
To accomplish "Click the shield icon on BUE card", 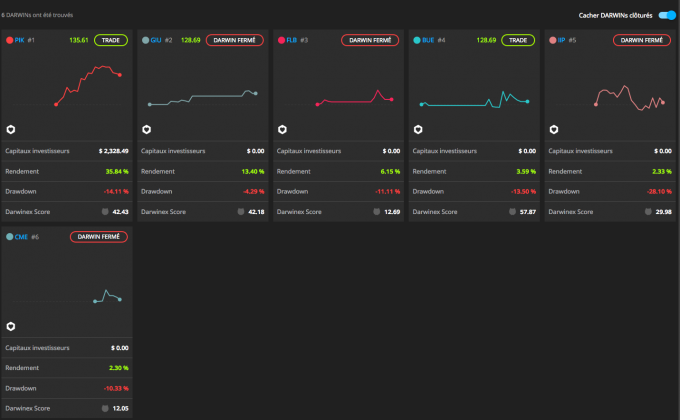I will point(418,129).
